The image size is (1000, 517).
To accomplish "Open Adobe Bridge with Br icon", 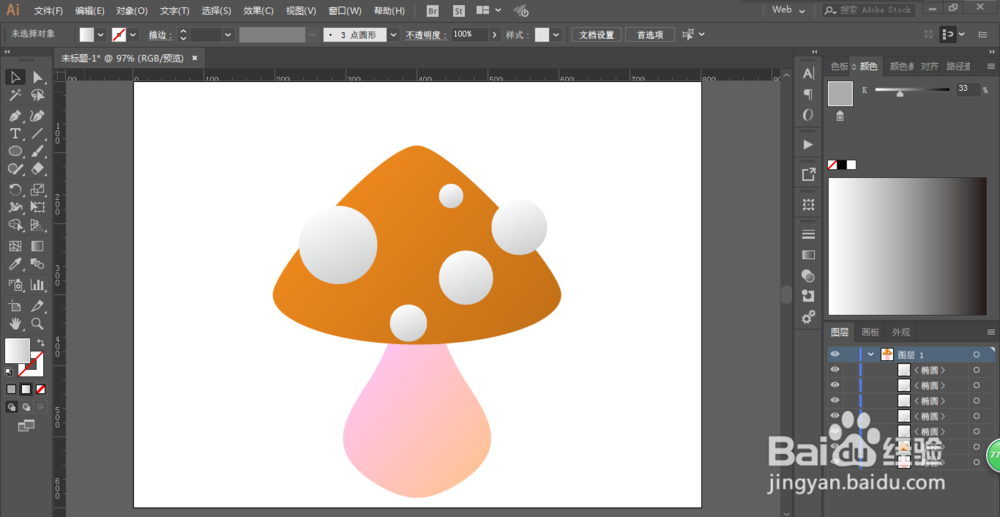I will click(432, 11).
